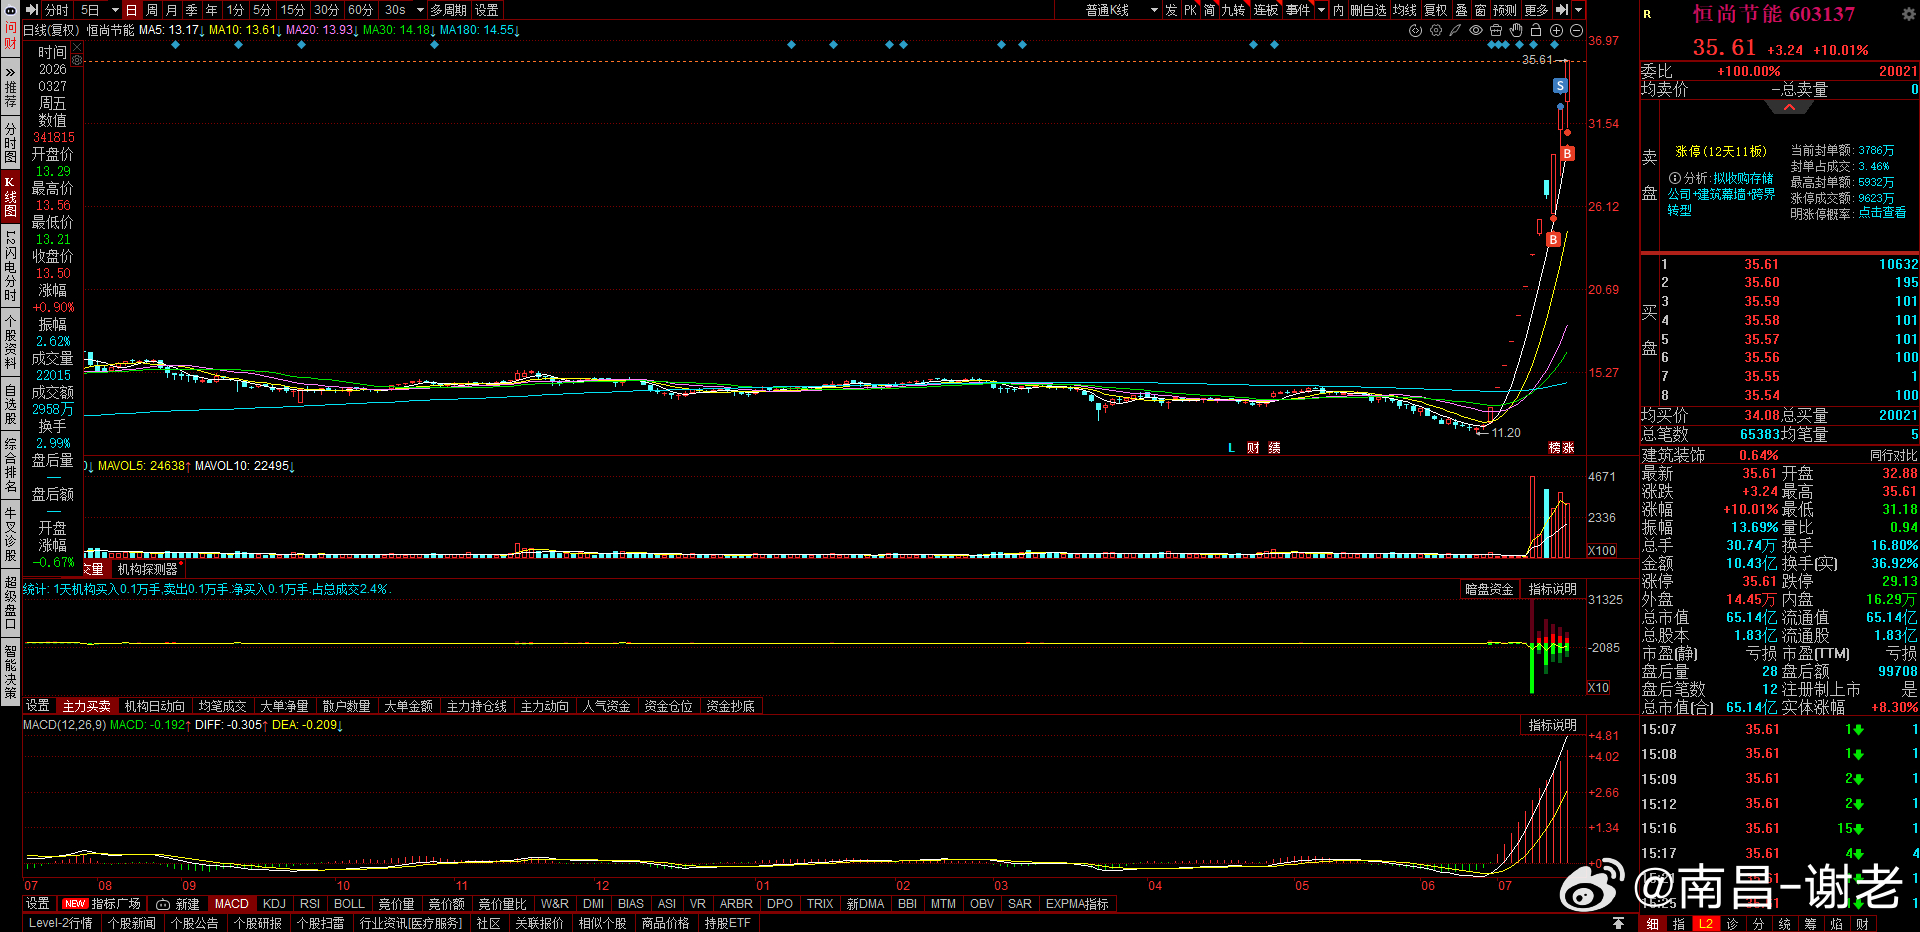Viewport: 1920px width, 932px height.
Task: Close the data tooltip panel with X
Action: coord(77,47)
